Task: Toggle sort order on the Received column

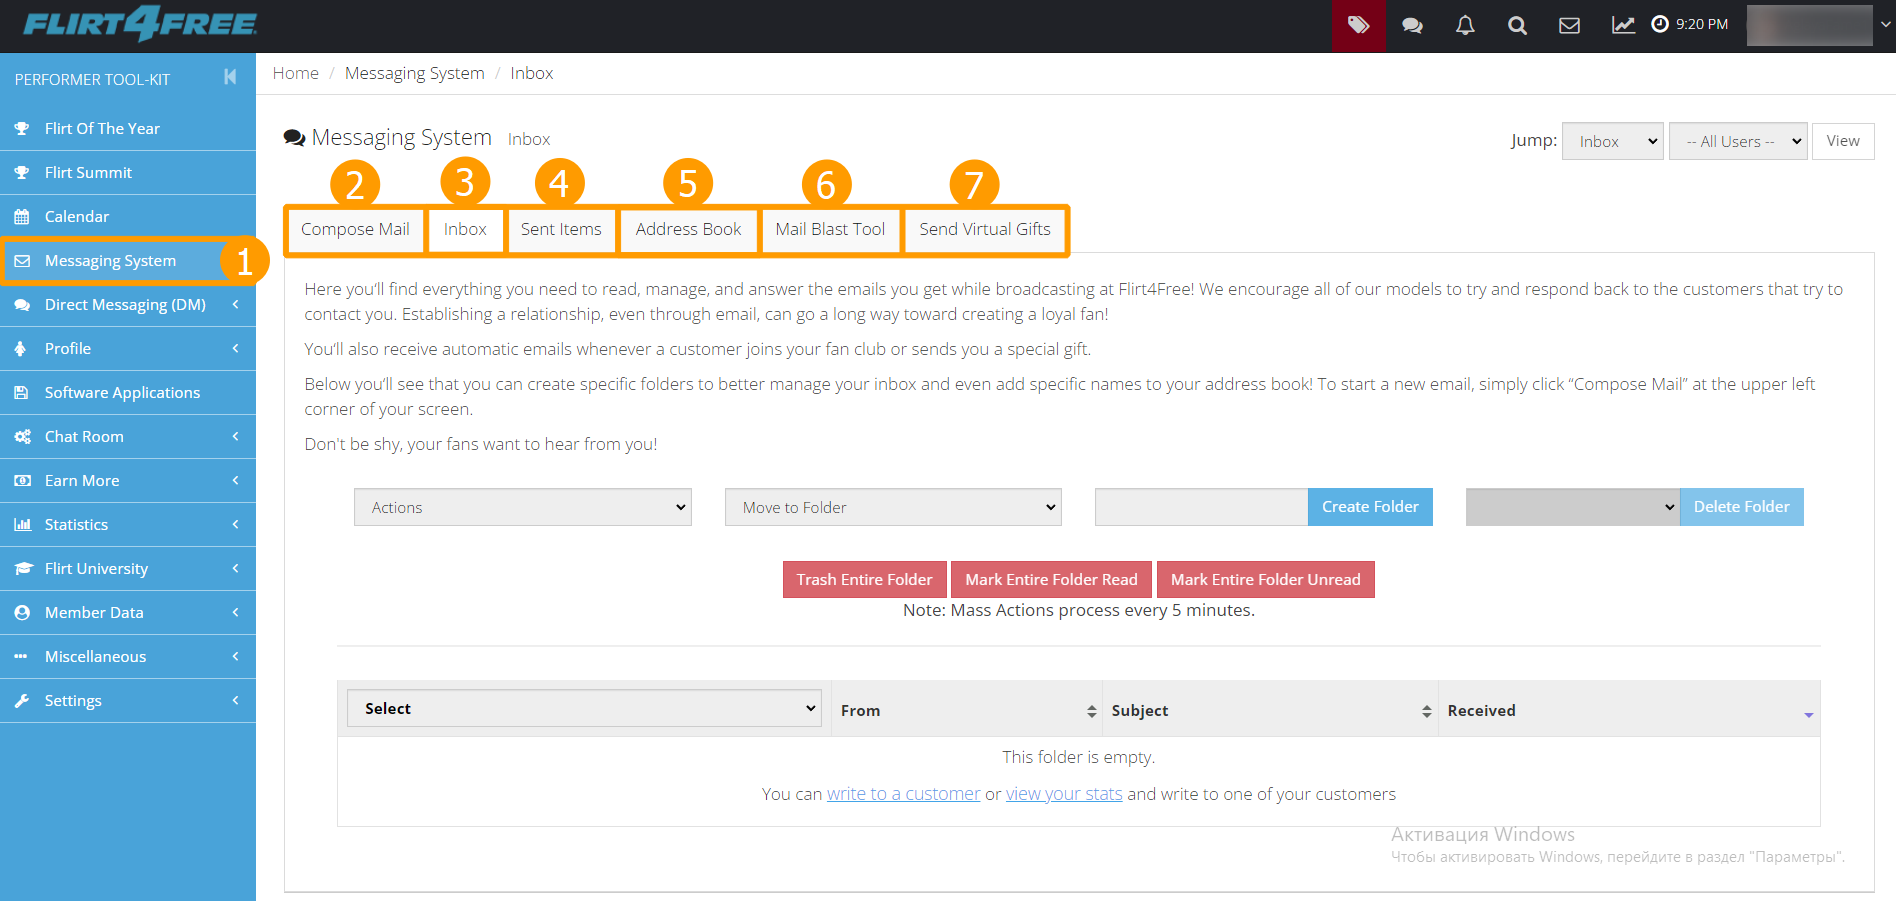Action: click(x=1627, y=710)
